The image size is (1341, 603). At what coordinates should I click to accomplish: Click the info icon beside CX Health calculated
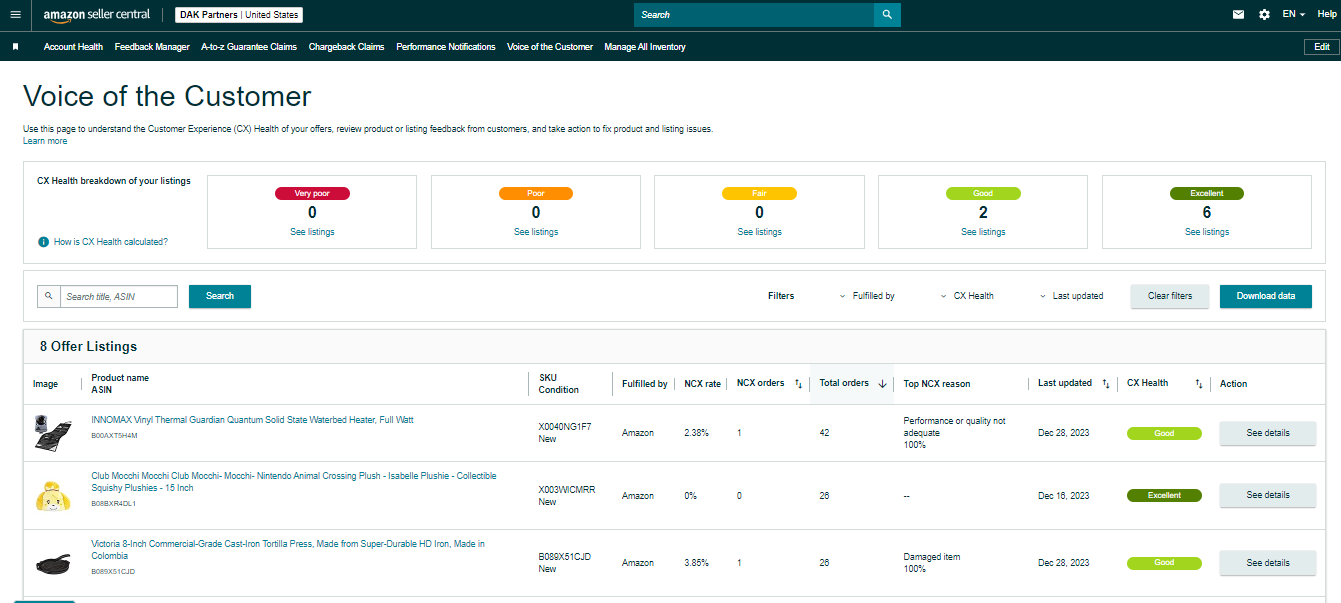tap(43, 242)
